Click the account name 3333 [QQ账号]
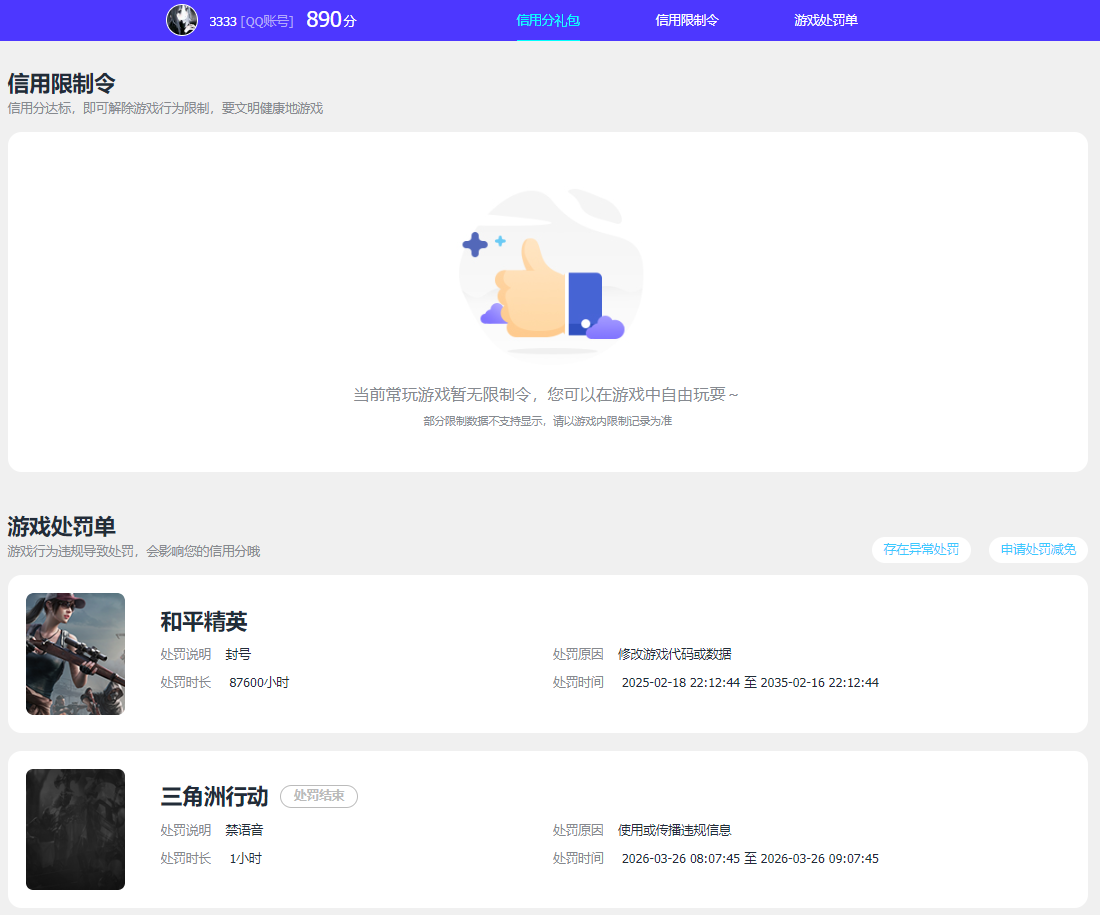Screen dimensions: 1100x915 251,22
